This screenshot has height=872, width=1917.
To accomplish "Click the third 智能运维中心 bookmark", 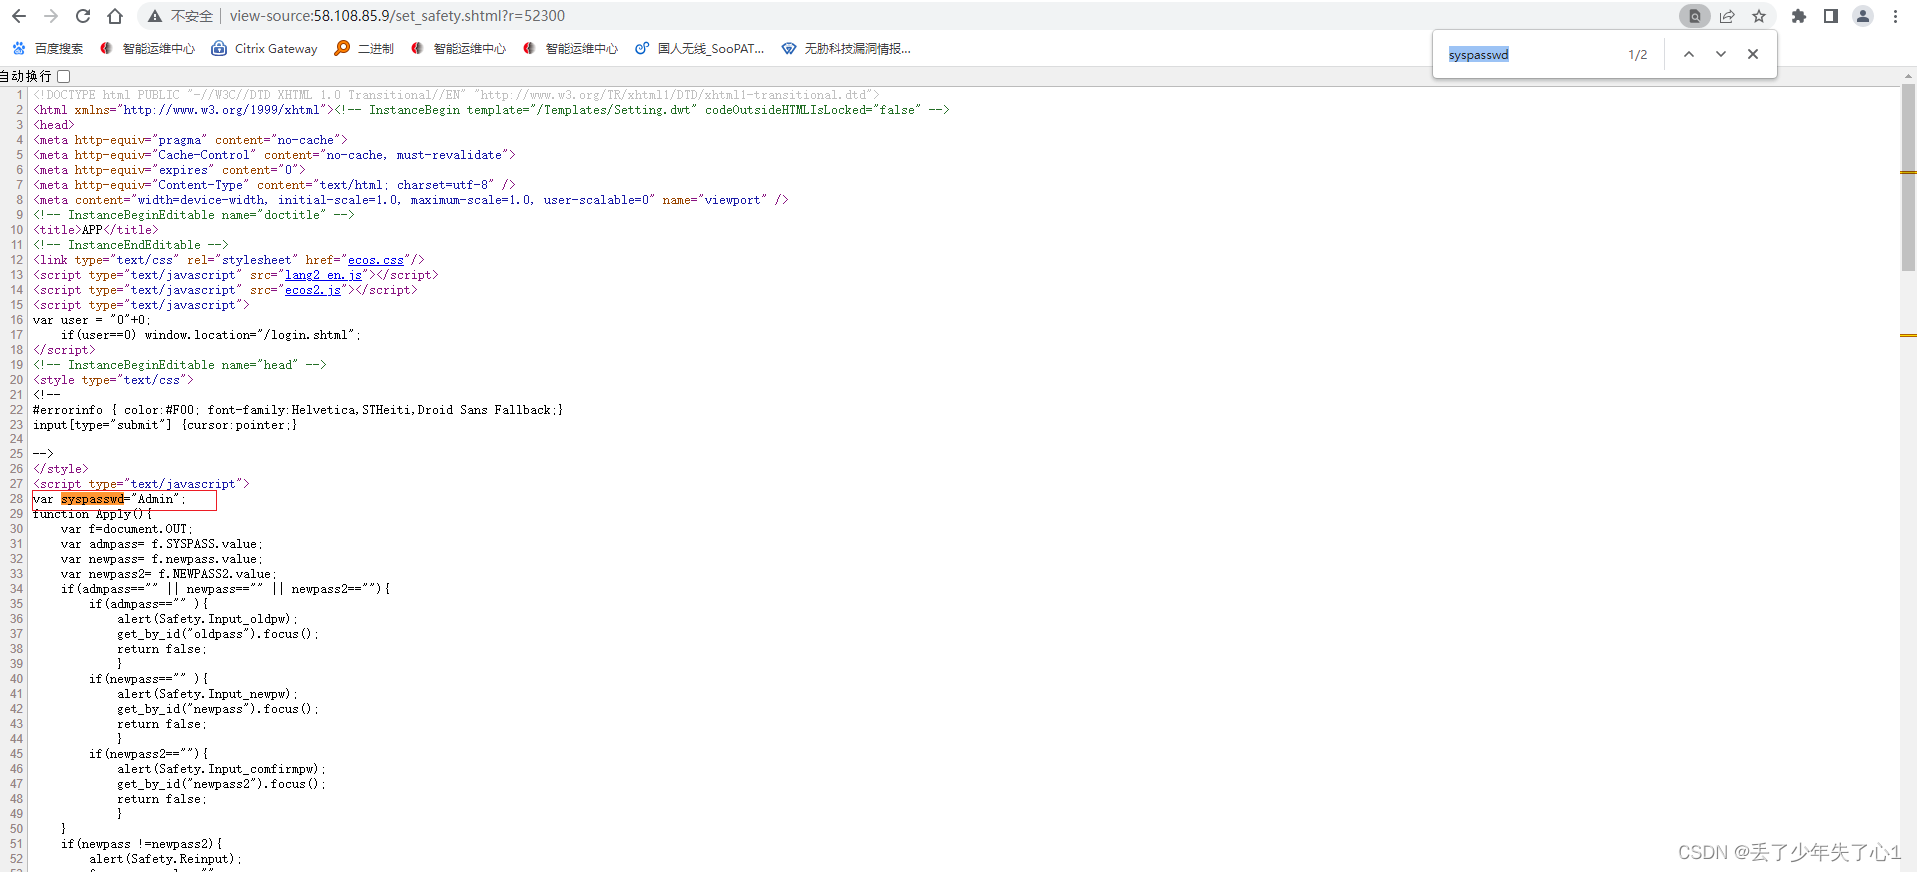I will coord(570,48).
